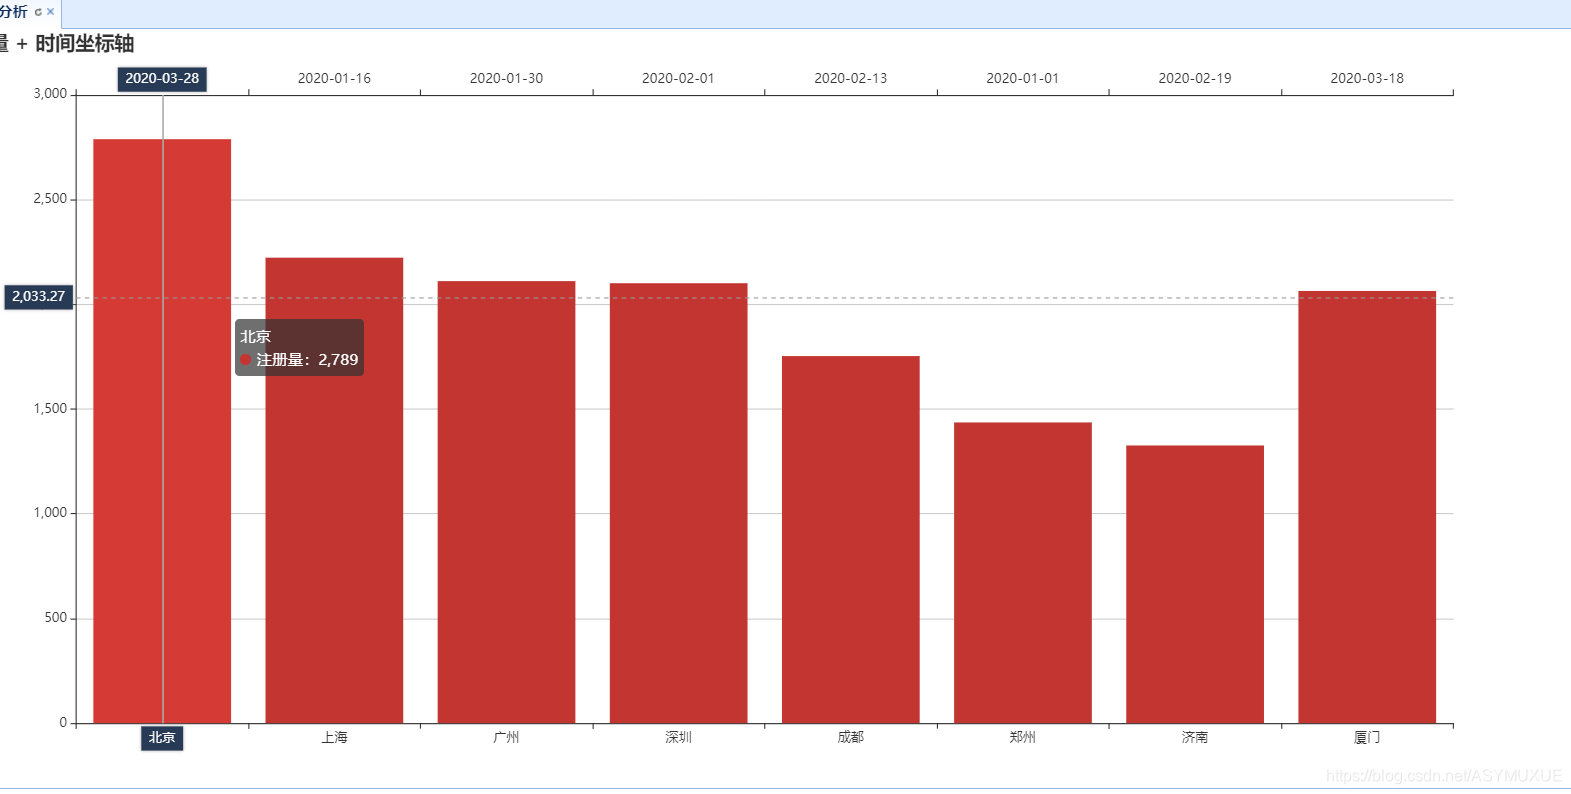Click the highlighted 北京 axis label
The width and height of the screenshot is (1571, 794).
pos(162,738)
